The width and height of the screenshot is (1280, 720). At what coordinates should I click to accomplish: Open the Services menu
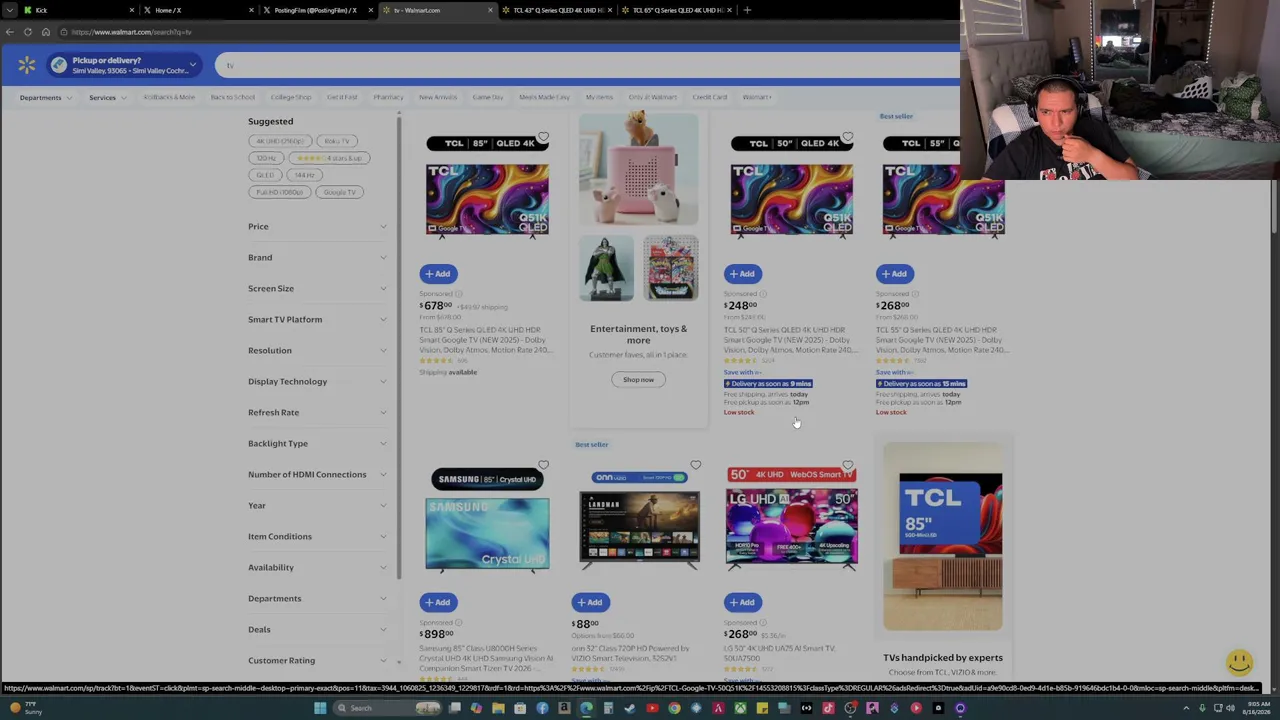click(107, 97)
